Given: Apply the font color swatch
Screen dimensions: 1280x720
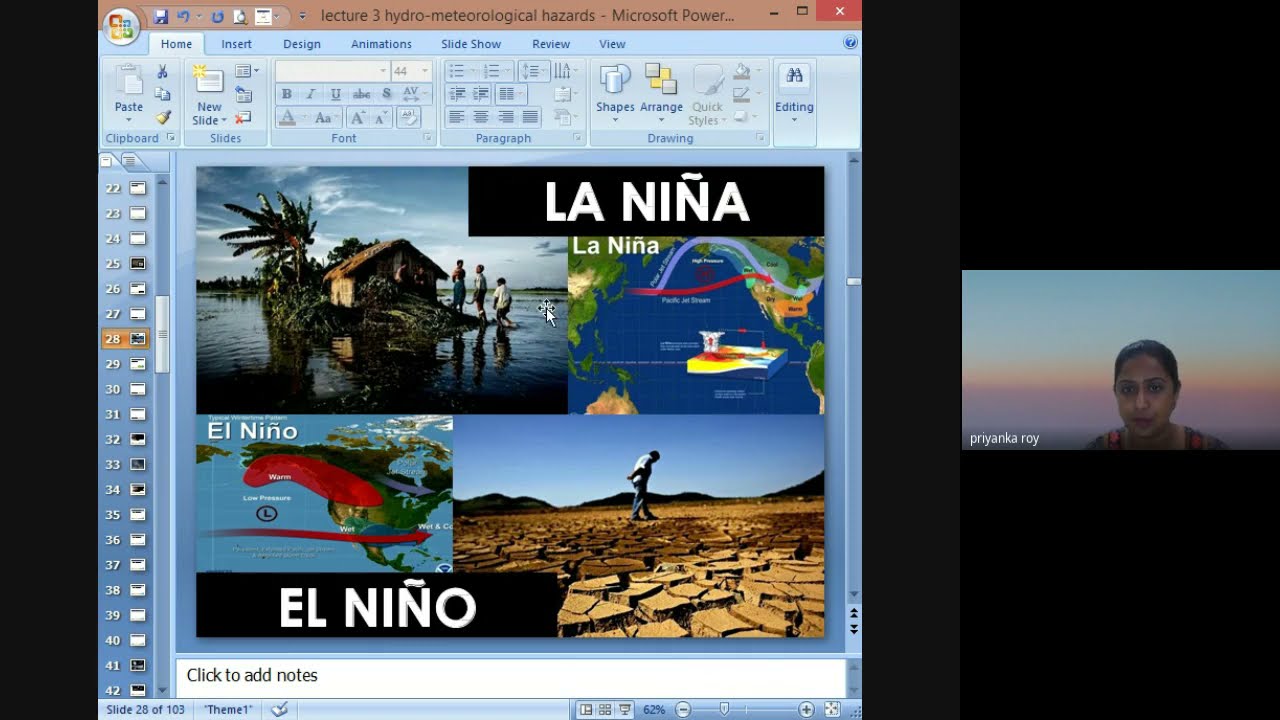Looking at the screenshot, I should coord(286,118).
